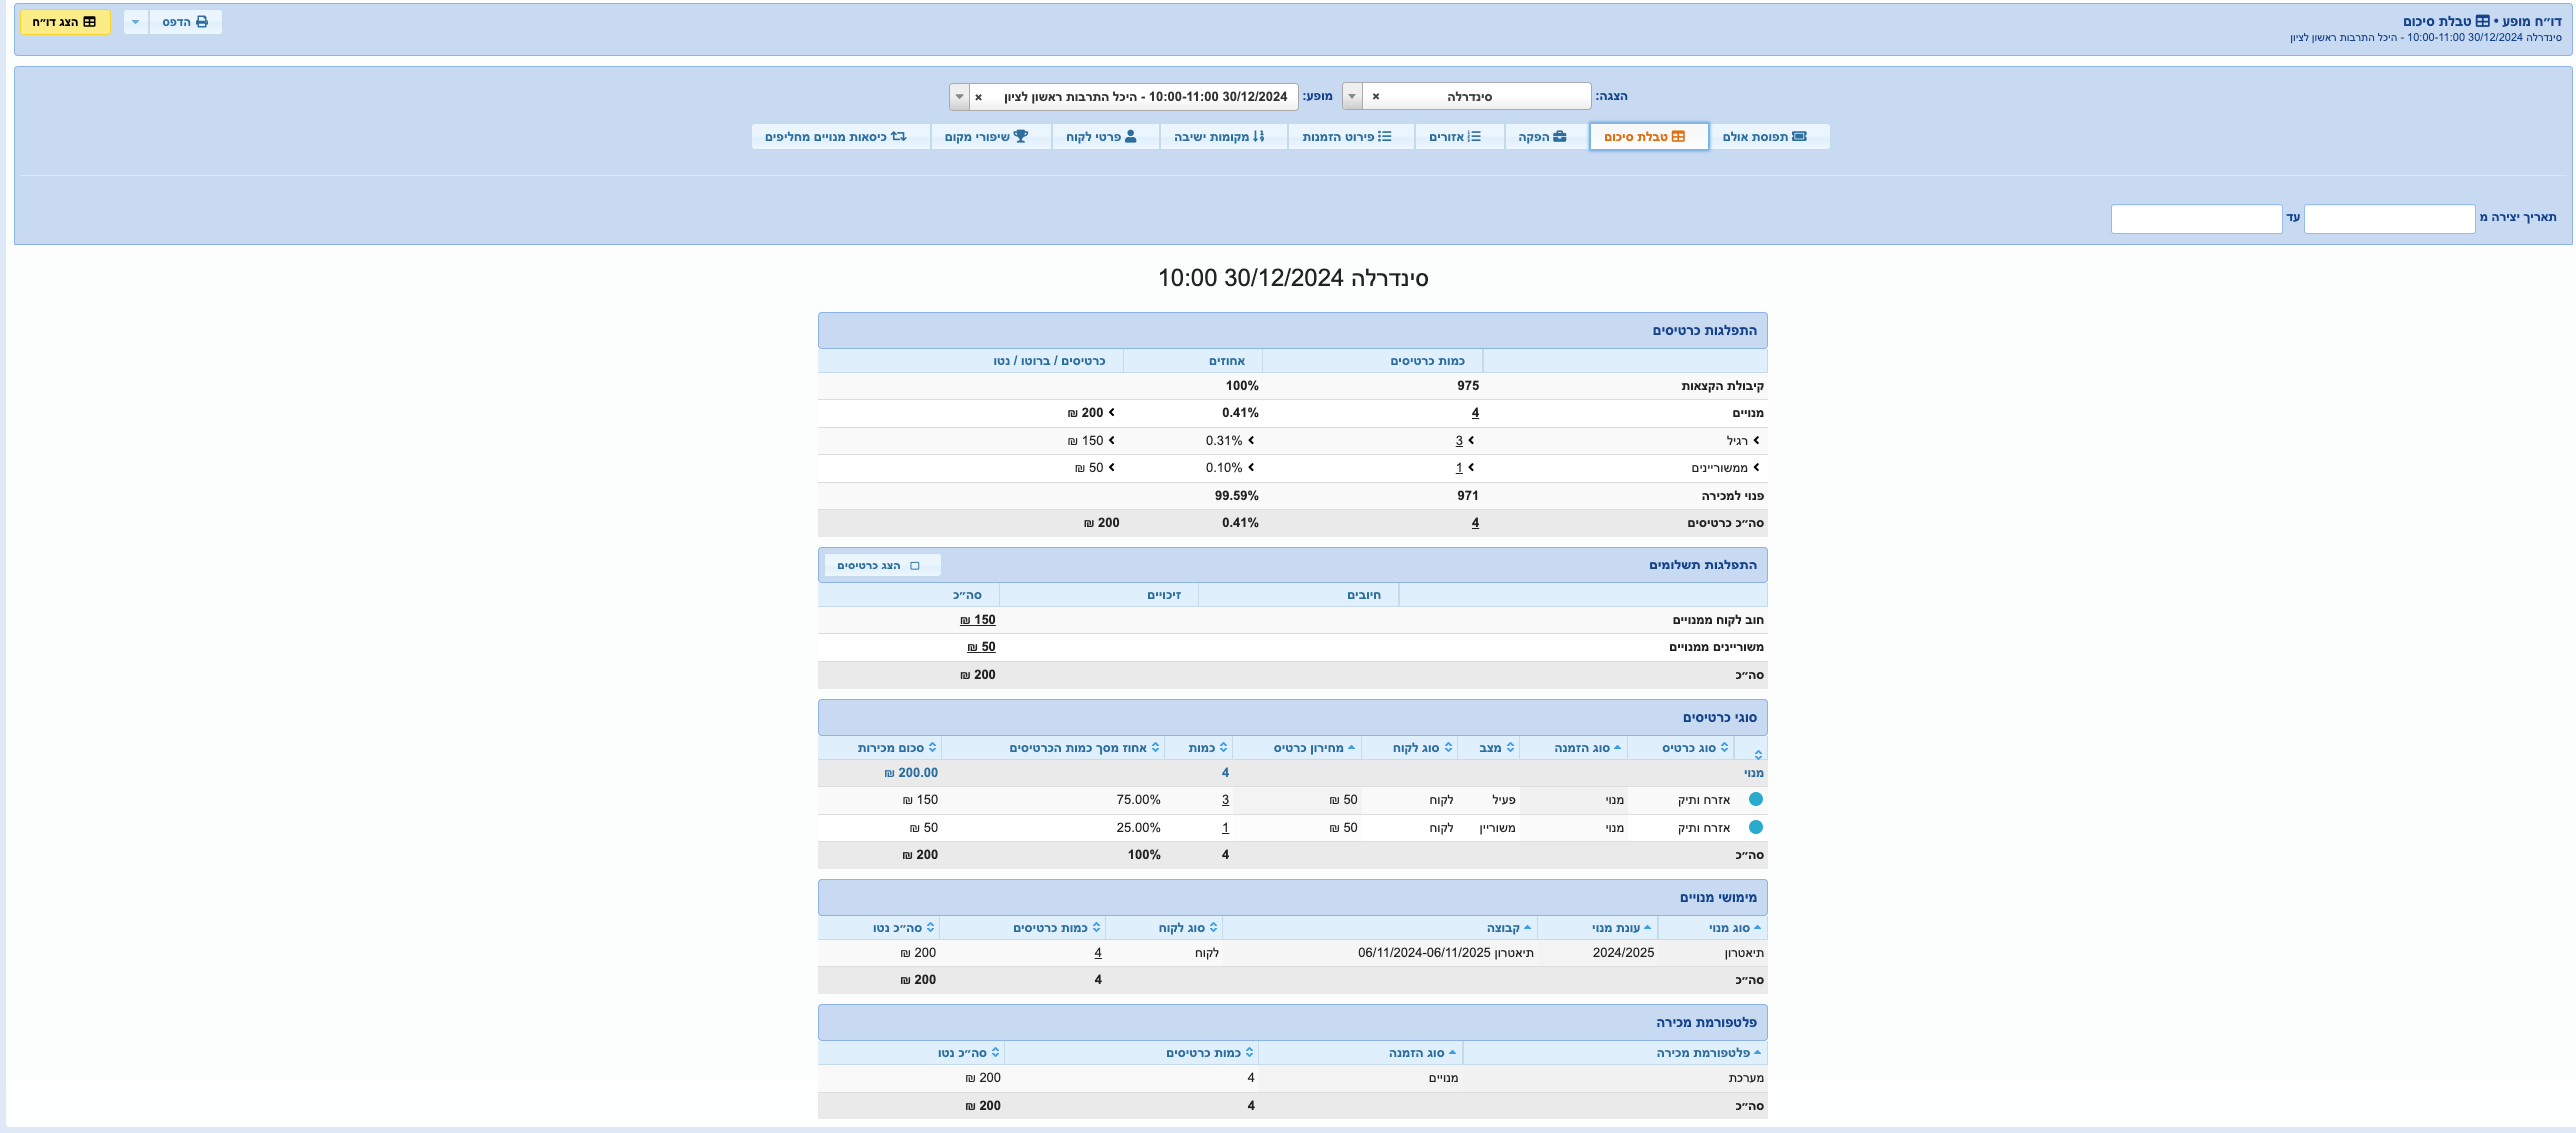Clear the selected מופע date with the x
Viewport: 2576px width, 1133px height.
979,97
